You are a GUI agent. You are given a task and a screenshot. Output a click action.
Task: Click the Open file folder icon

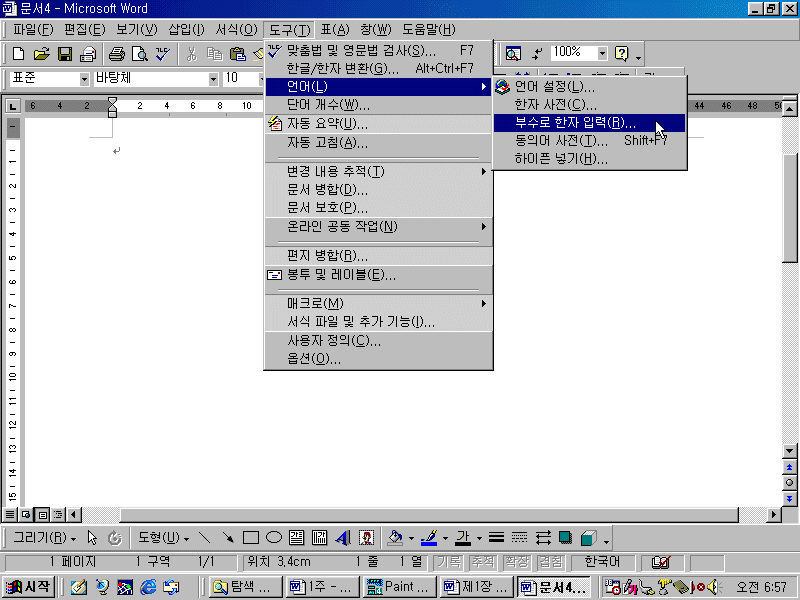(41, 54)
